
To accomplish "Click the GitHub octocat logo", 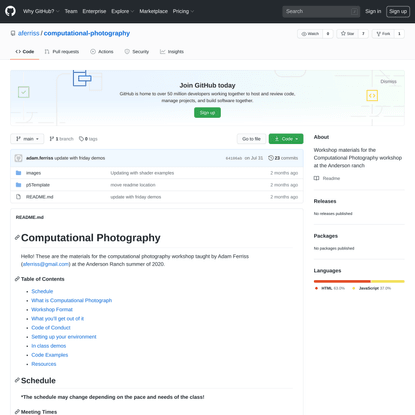I will (10, 11).
